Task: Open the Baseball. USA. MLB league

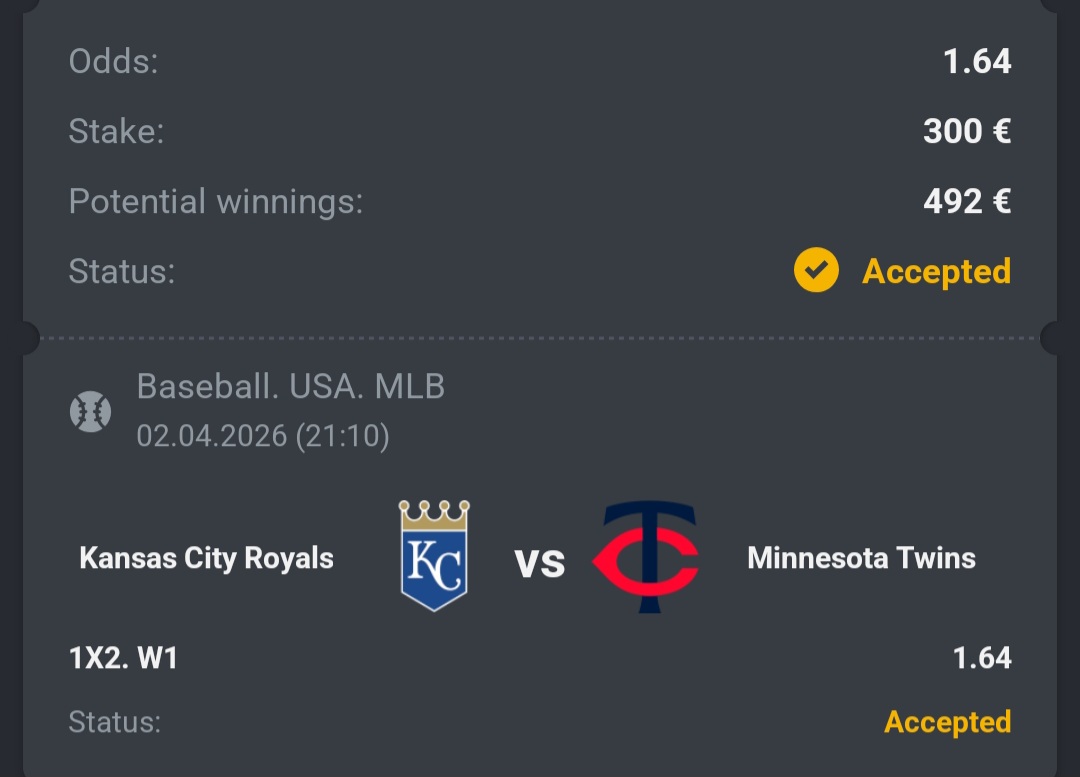Action: tap(291, 386)
